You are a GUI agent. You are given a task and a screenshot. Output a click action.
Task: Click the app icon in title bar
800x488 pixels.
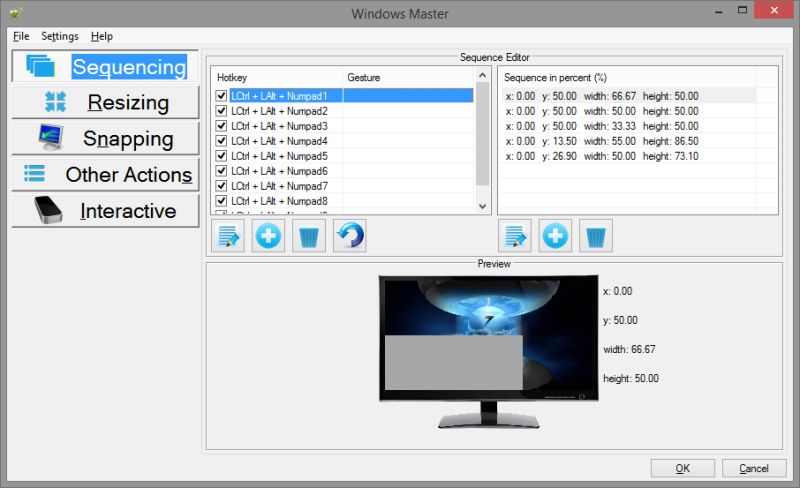point(15,13)
